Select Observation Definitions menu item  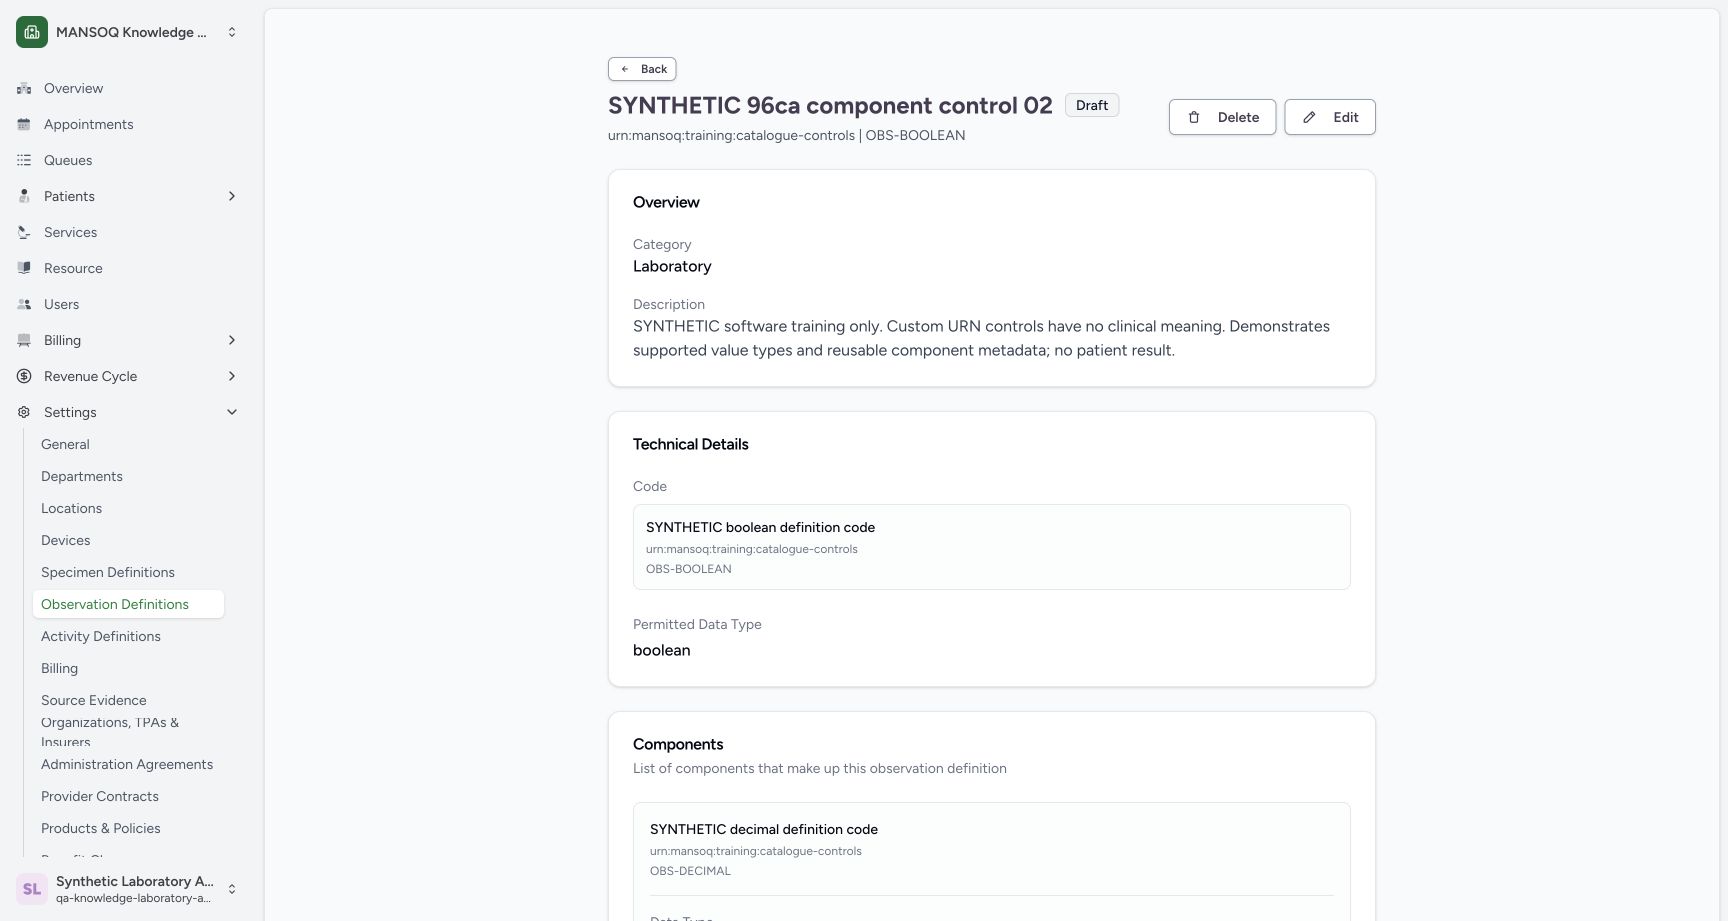[x=128, y=604]
